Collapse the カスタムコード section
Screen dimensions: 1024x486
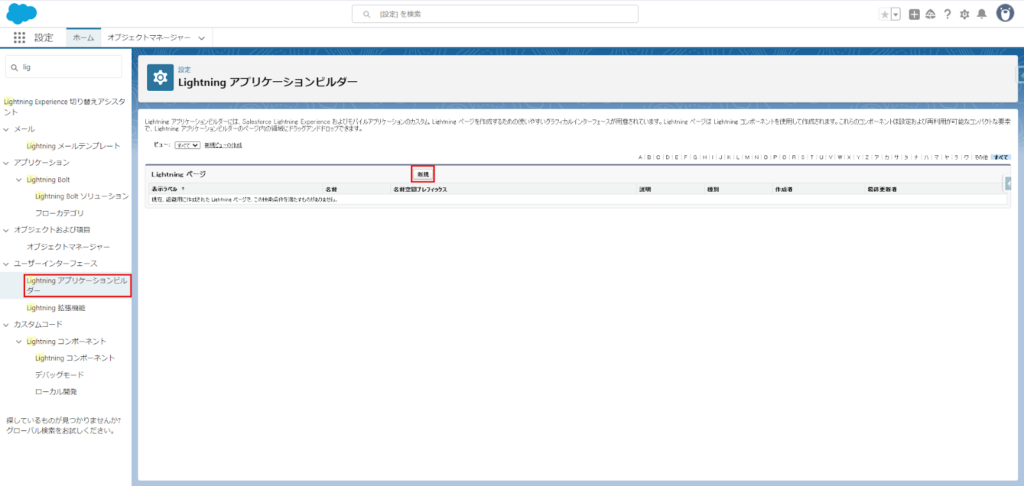click(x=7, y=325)
